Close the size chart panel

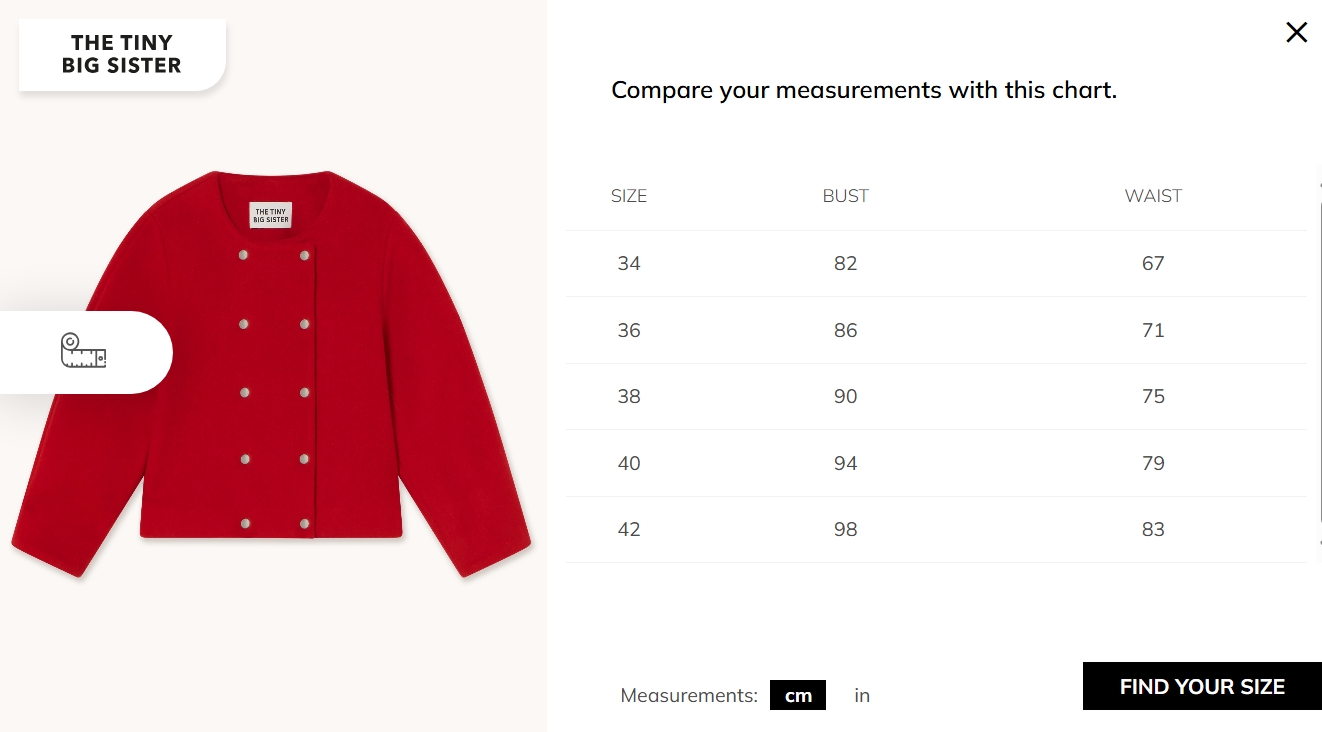(x=1296, y=33)
